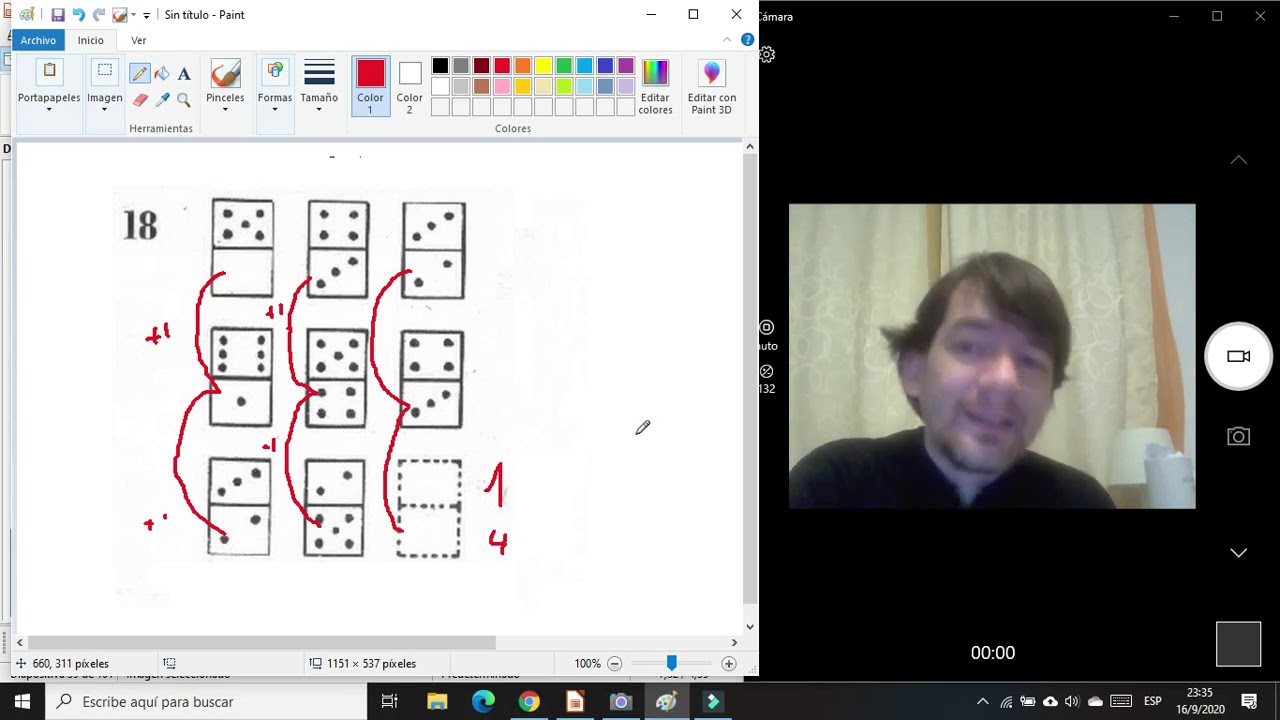The height and width of the screenshot is (720, 1280).
Task: Open the Archivo menu
Action: tap(38, 40)
